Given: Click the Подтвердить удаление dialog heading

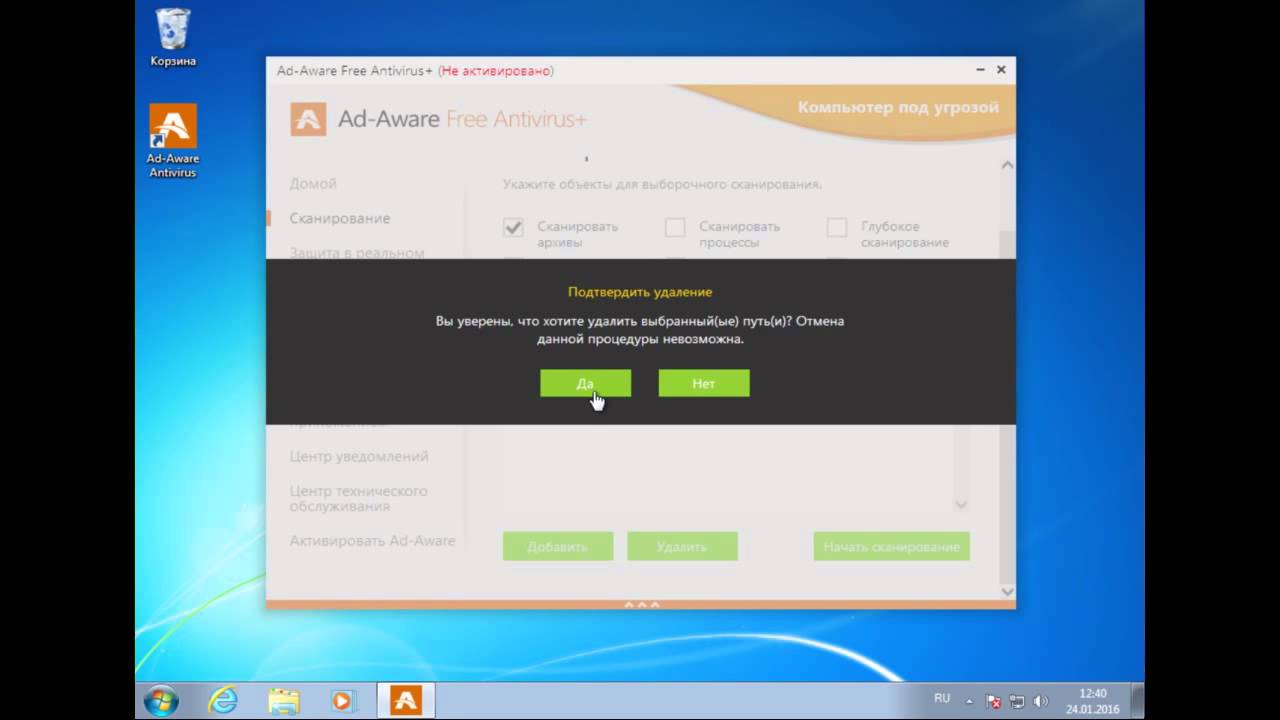Looking at the screenshot, I should [x=640, y=292].
